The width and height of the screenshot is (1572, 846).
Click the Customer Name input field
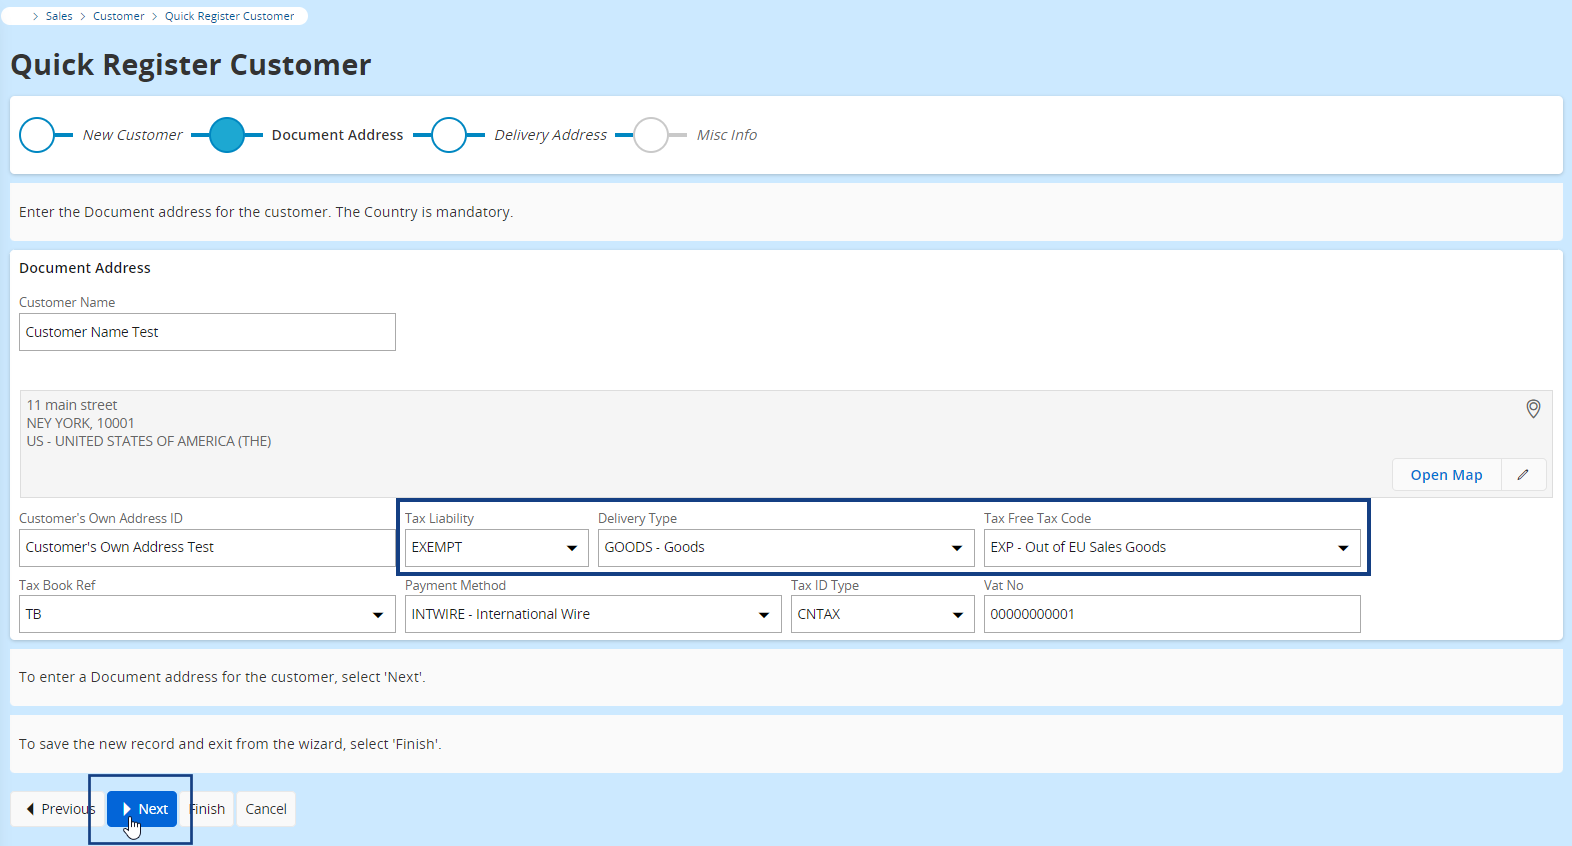[x=207, y=332]
